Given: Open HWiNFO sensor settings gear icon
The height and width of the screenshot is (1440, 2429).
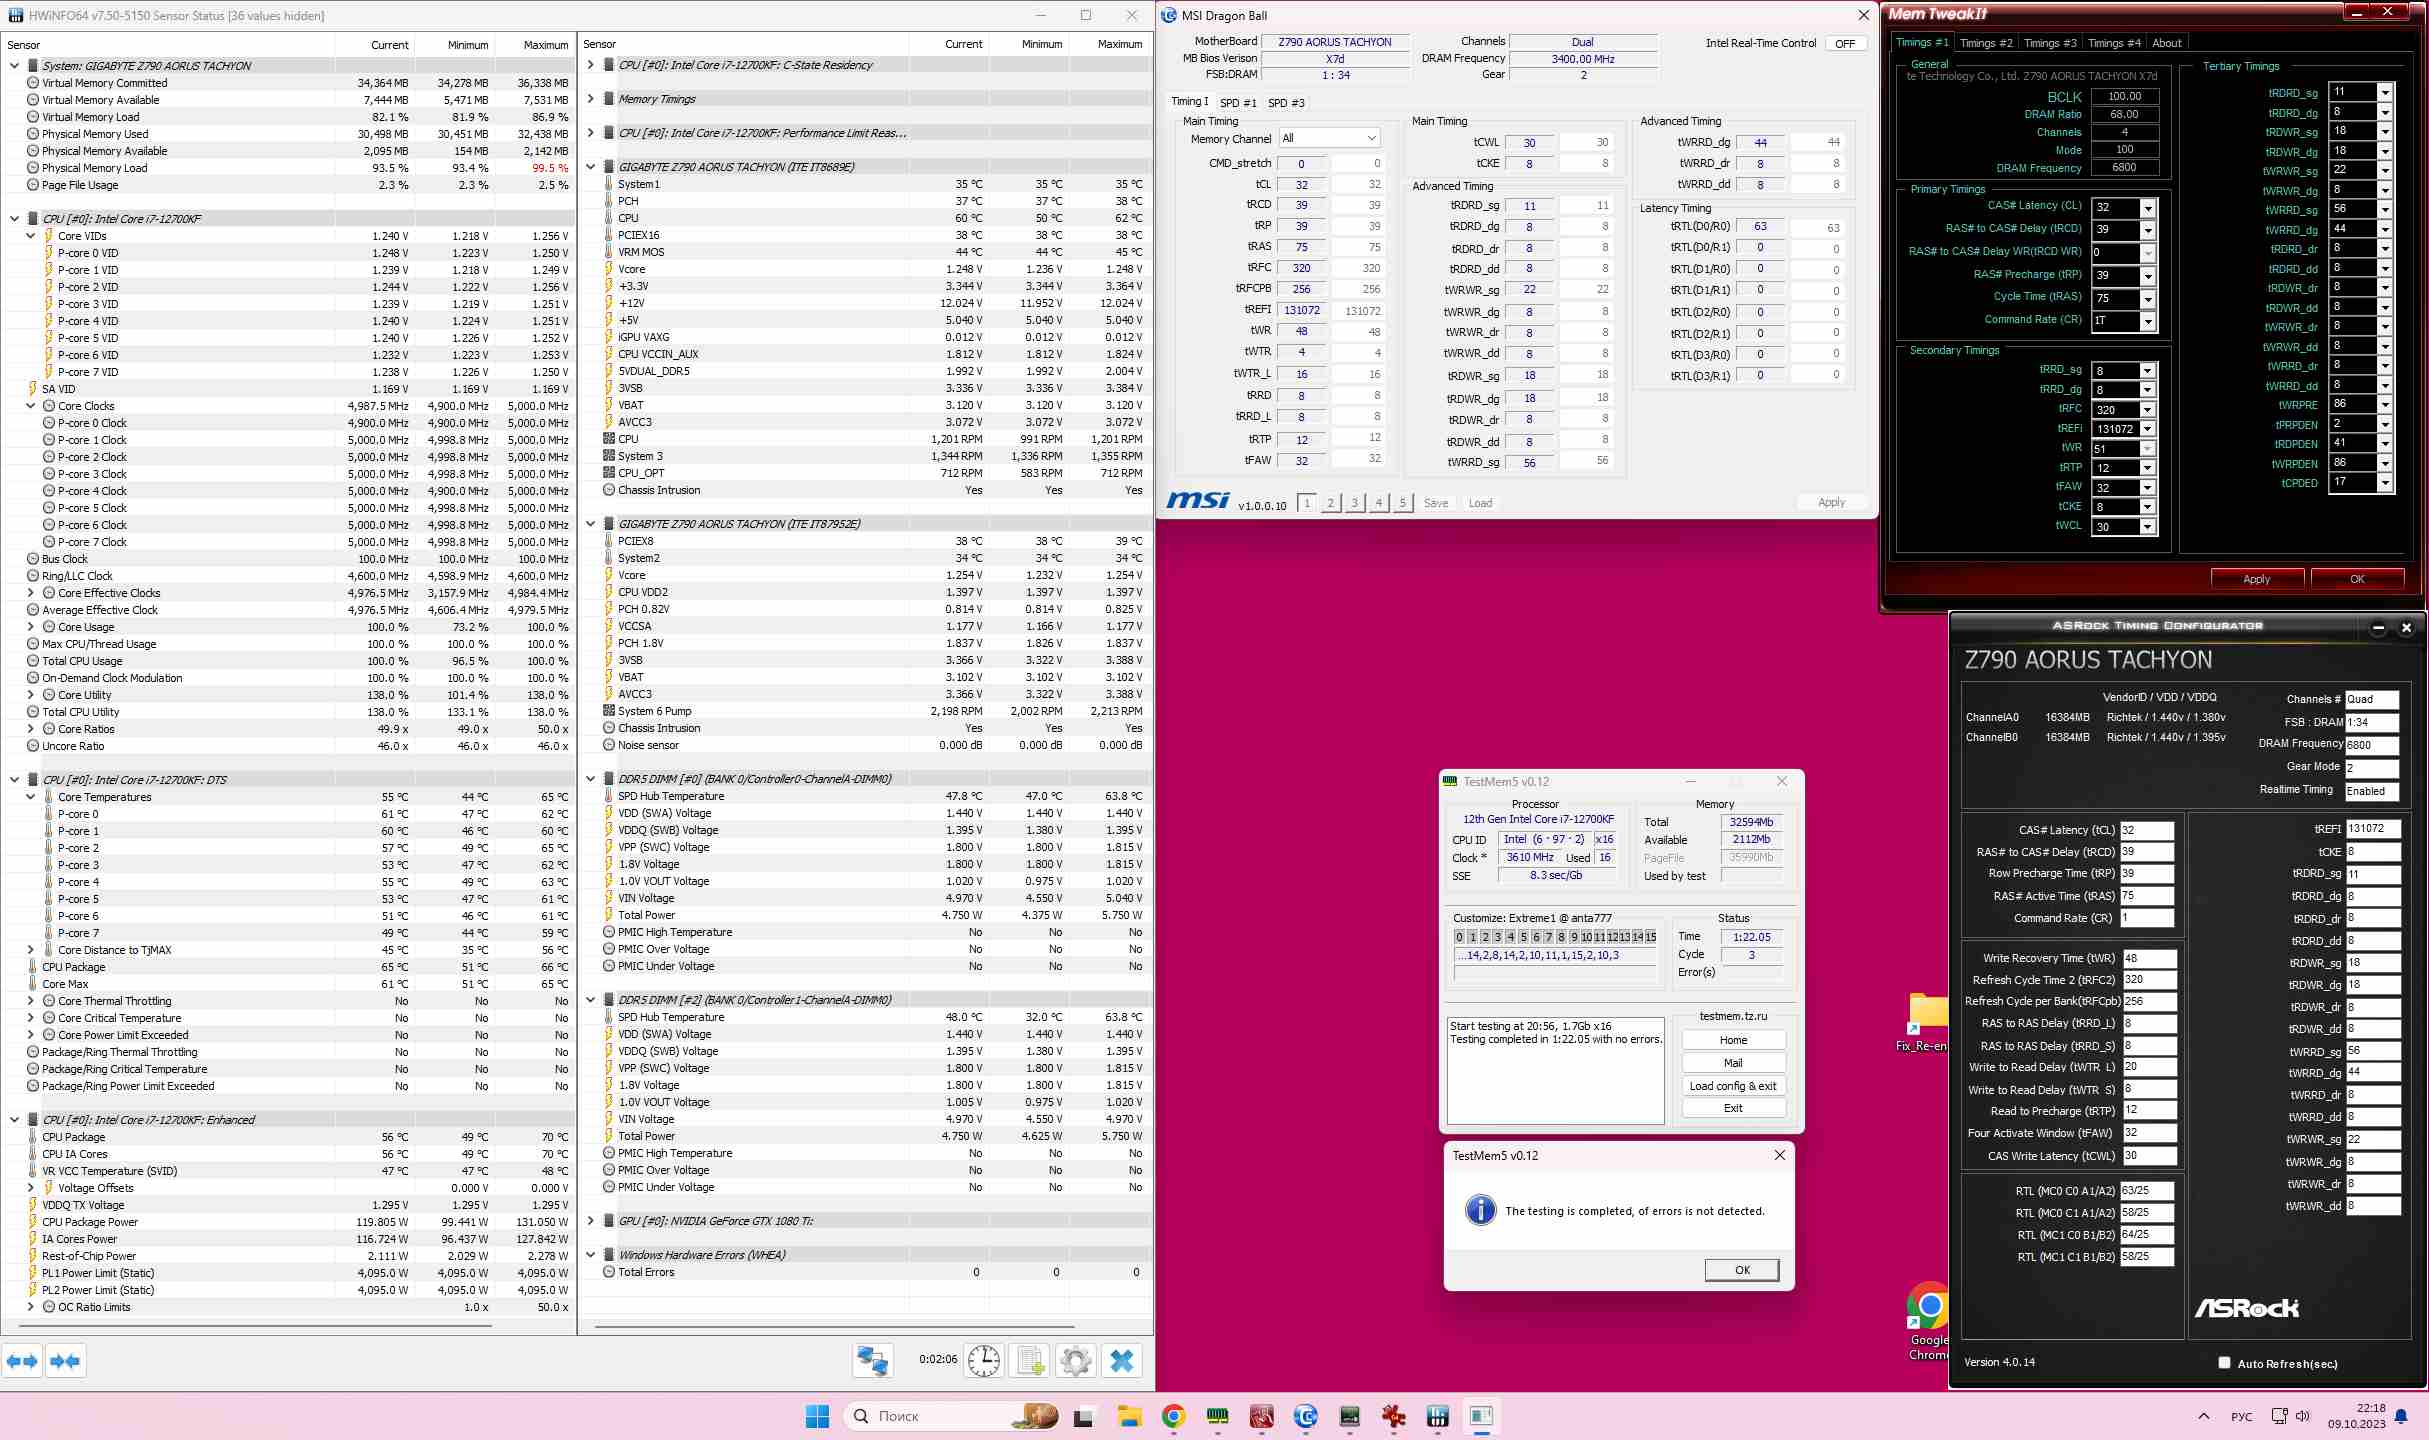Looking at the screenshot, I should point(1076,1361).
